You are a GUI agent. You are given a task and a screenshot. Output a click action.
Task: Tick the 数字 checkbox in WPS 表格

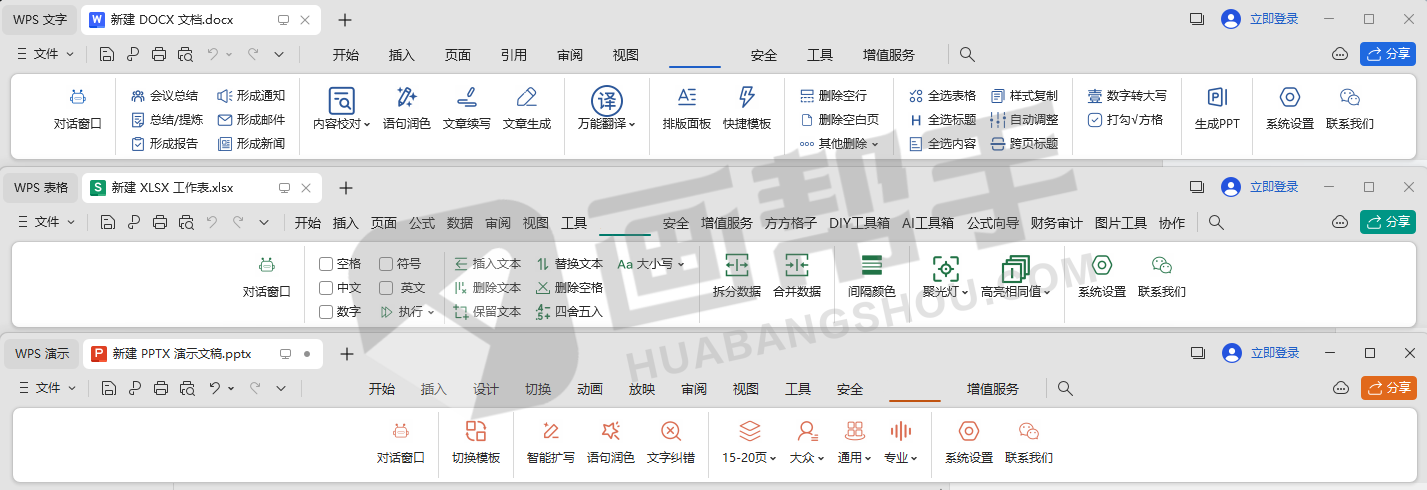tap(326, 312)
